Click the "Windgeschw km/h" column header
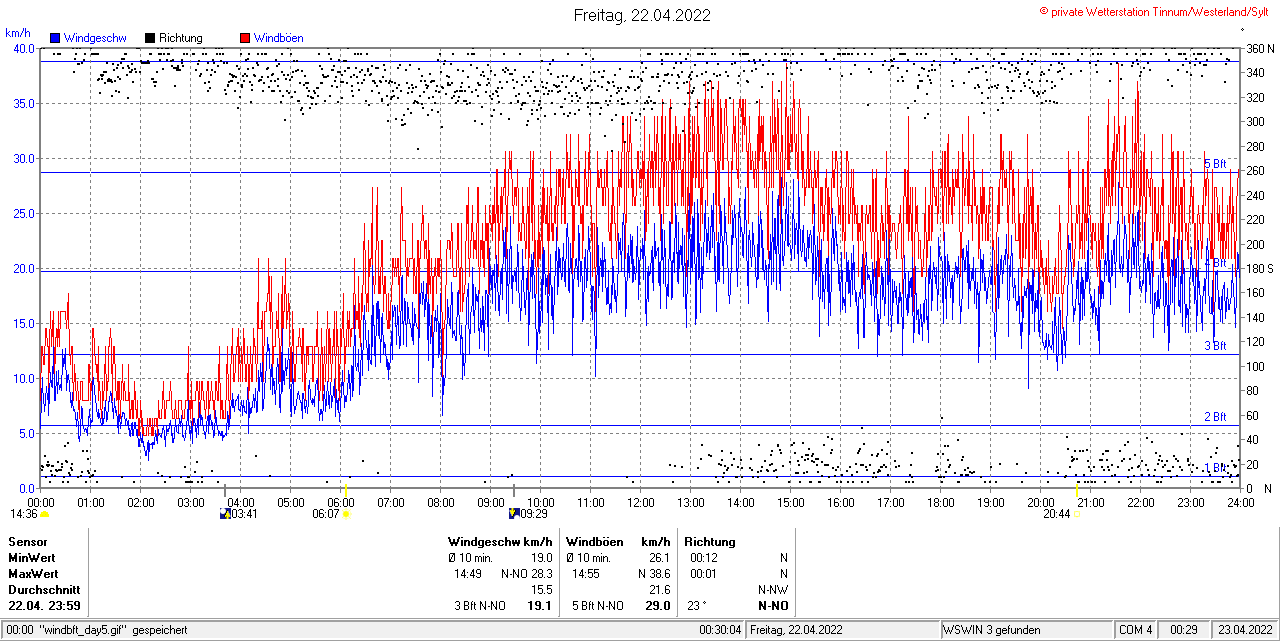The width and height of the screenshot is (1280, 641). point(500,542)
